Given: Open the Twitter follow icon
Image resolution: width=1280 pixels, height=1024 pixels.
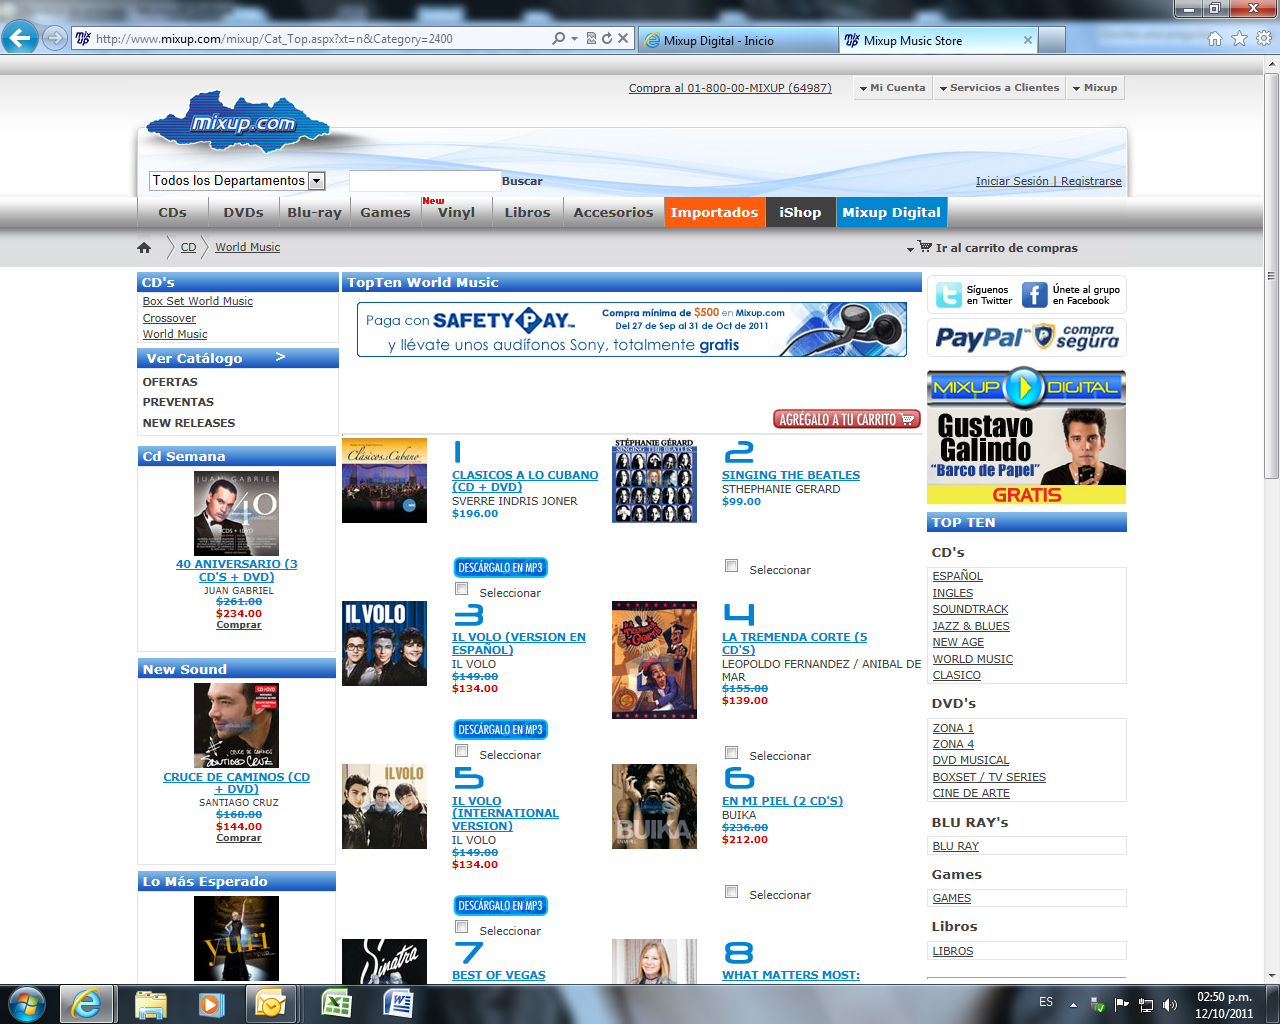Looking at the screenshot, I should pyautogui.click(x=948, y=295).
